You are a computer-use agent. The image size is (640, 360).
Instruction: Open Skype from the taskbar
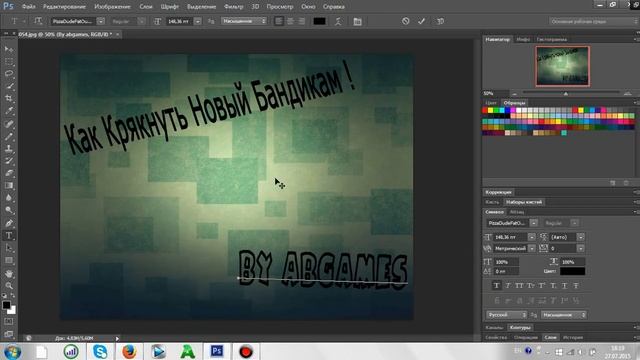click(x=100, y=351)
